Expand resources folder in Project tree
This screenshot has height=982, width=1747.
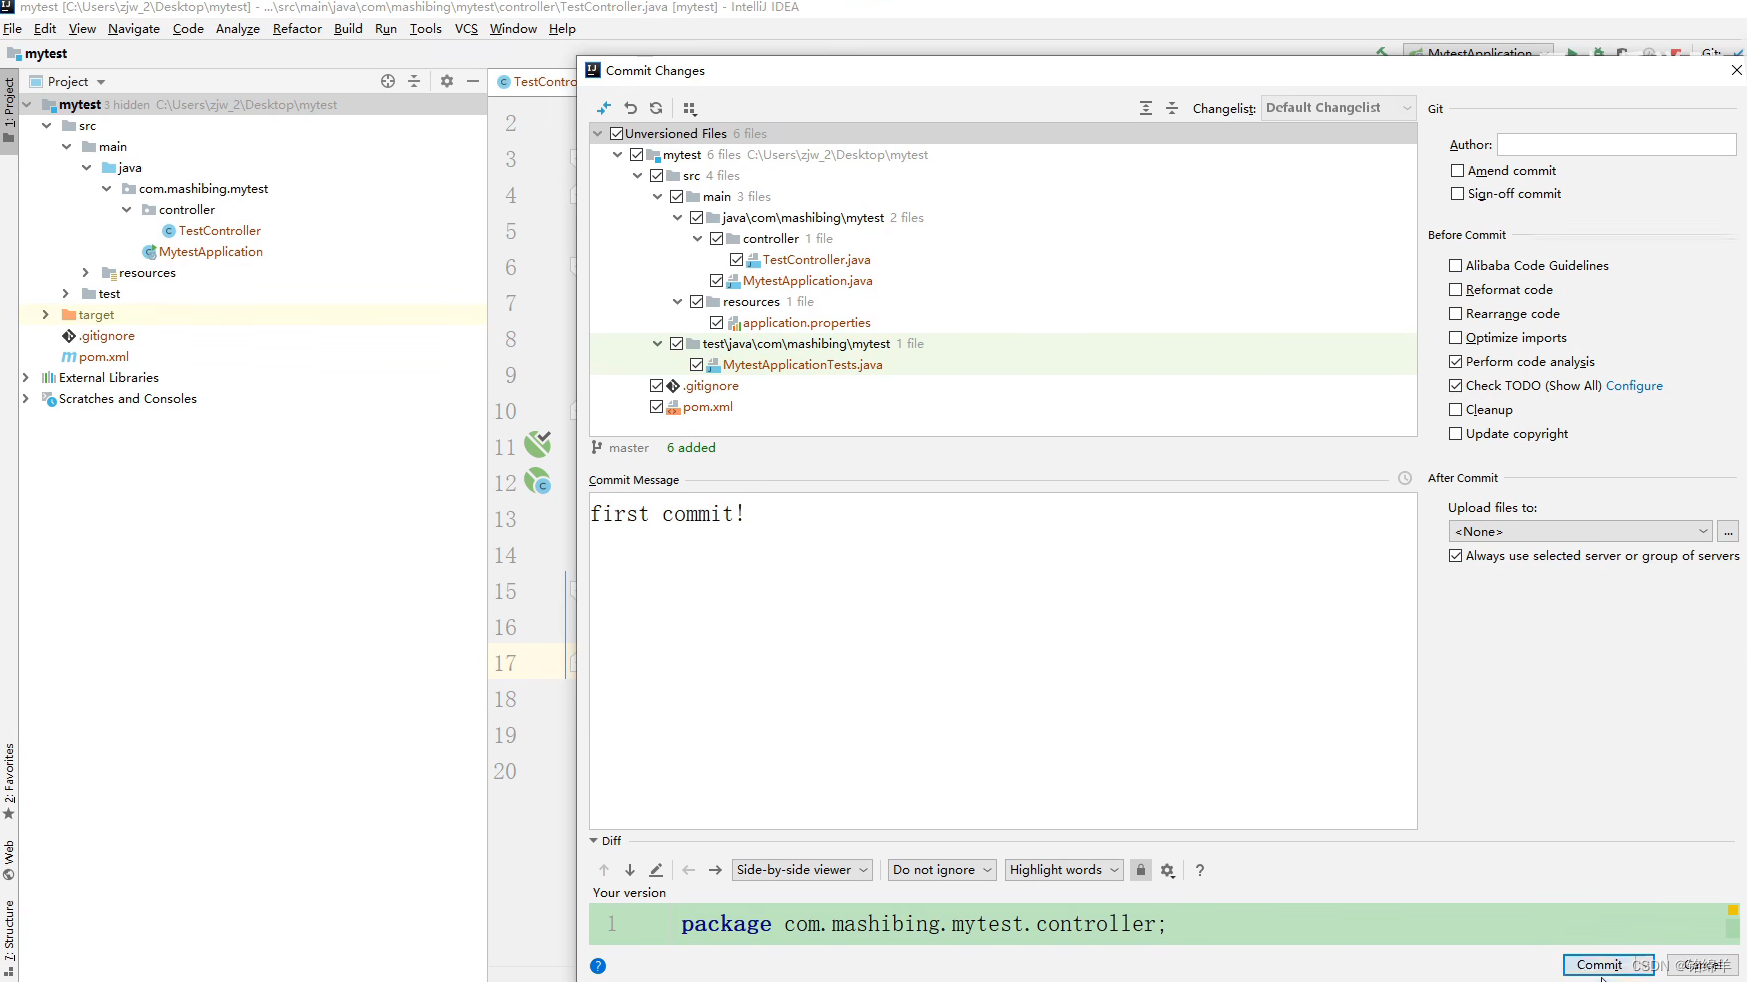(x=85, y=273)
